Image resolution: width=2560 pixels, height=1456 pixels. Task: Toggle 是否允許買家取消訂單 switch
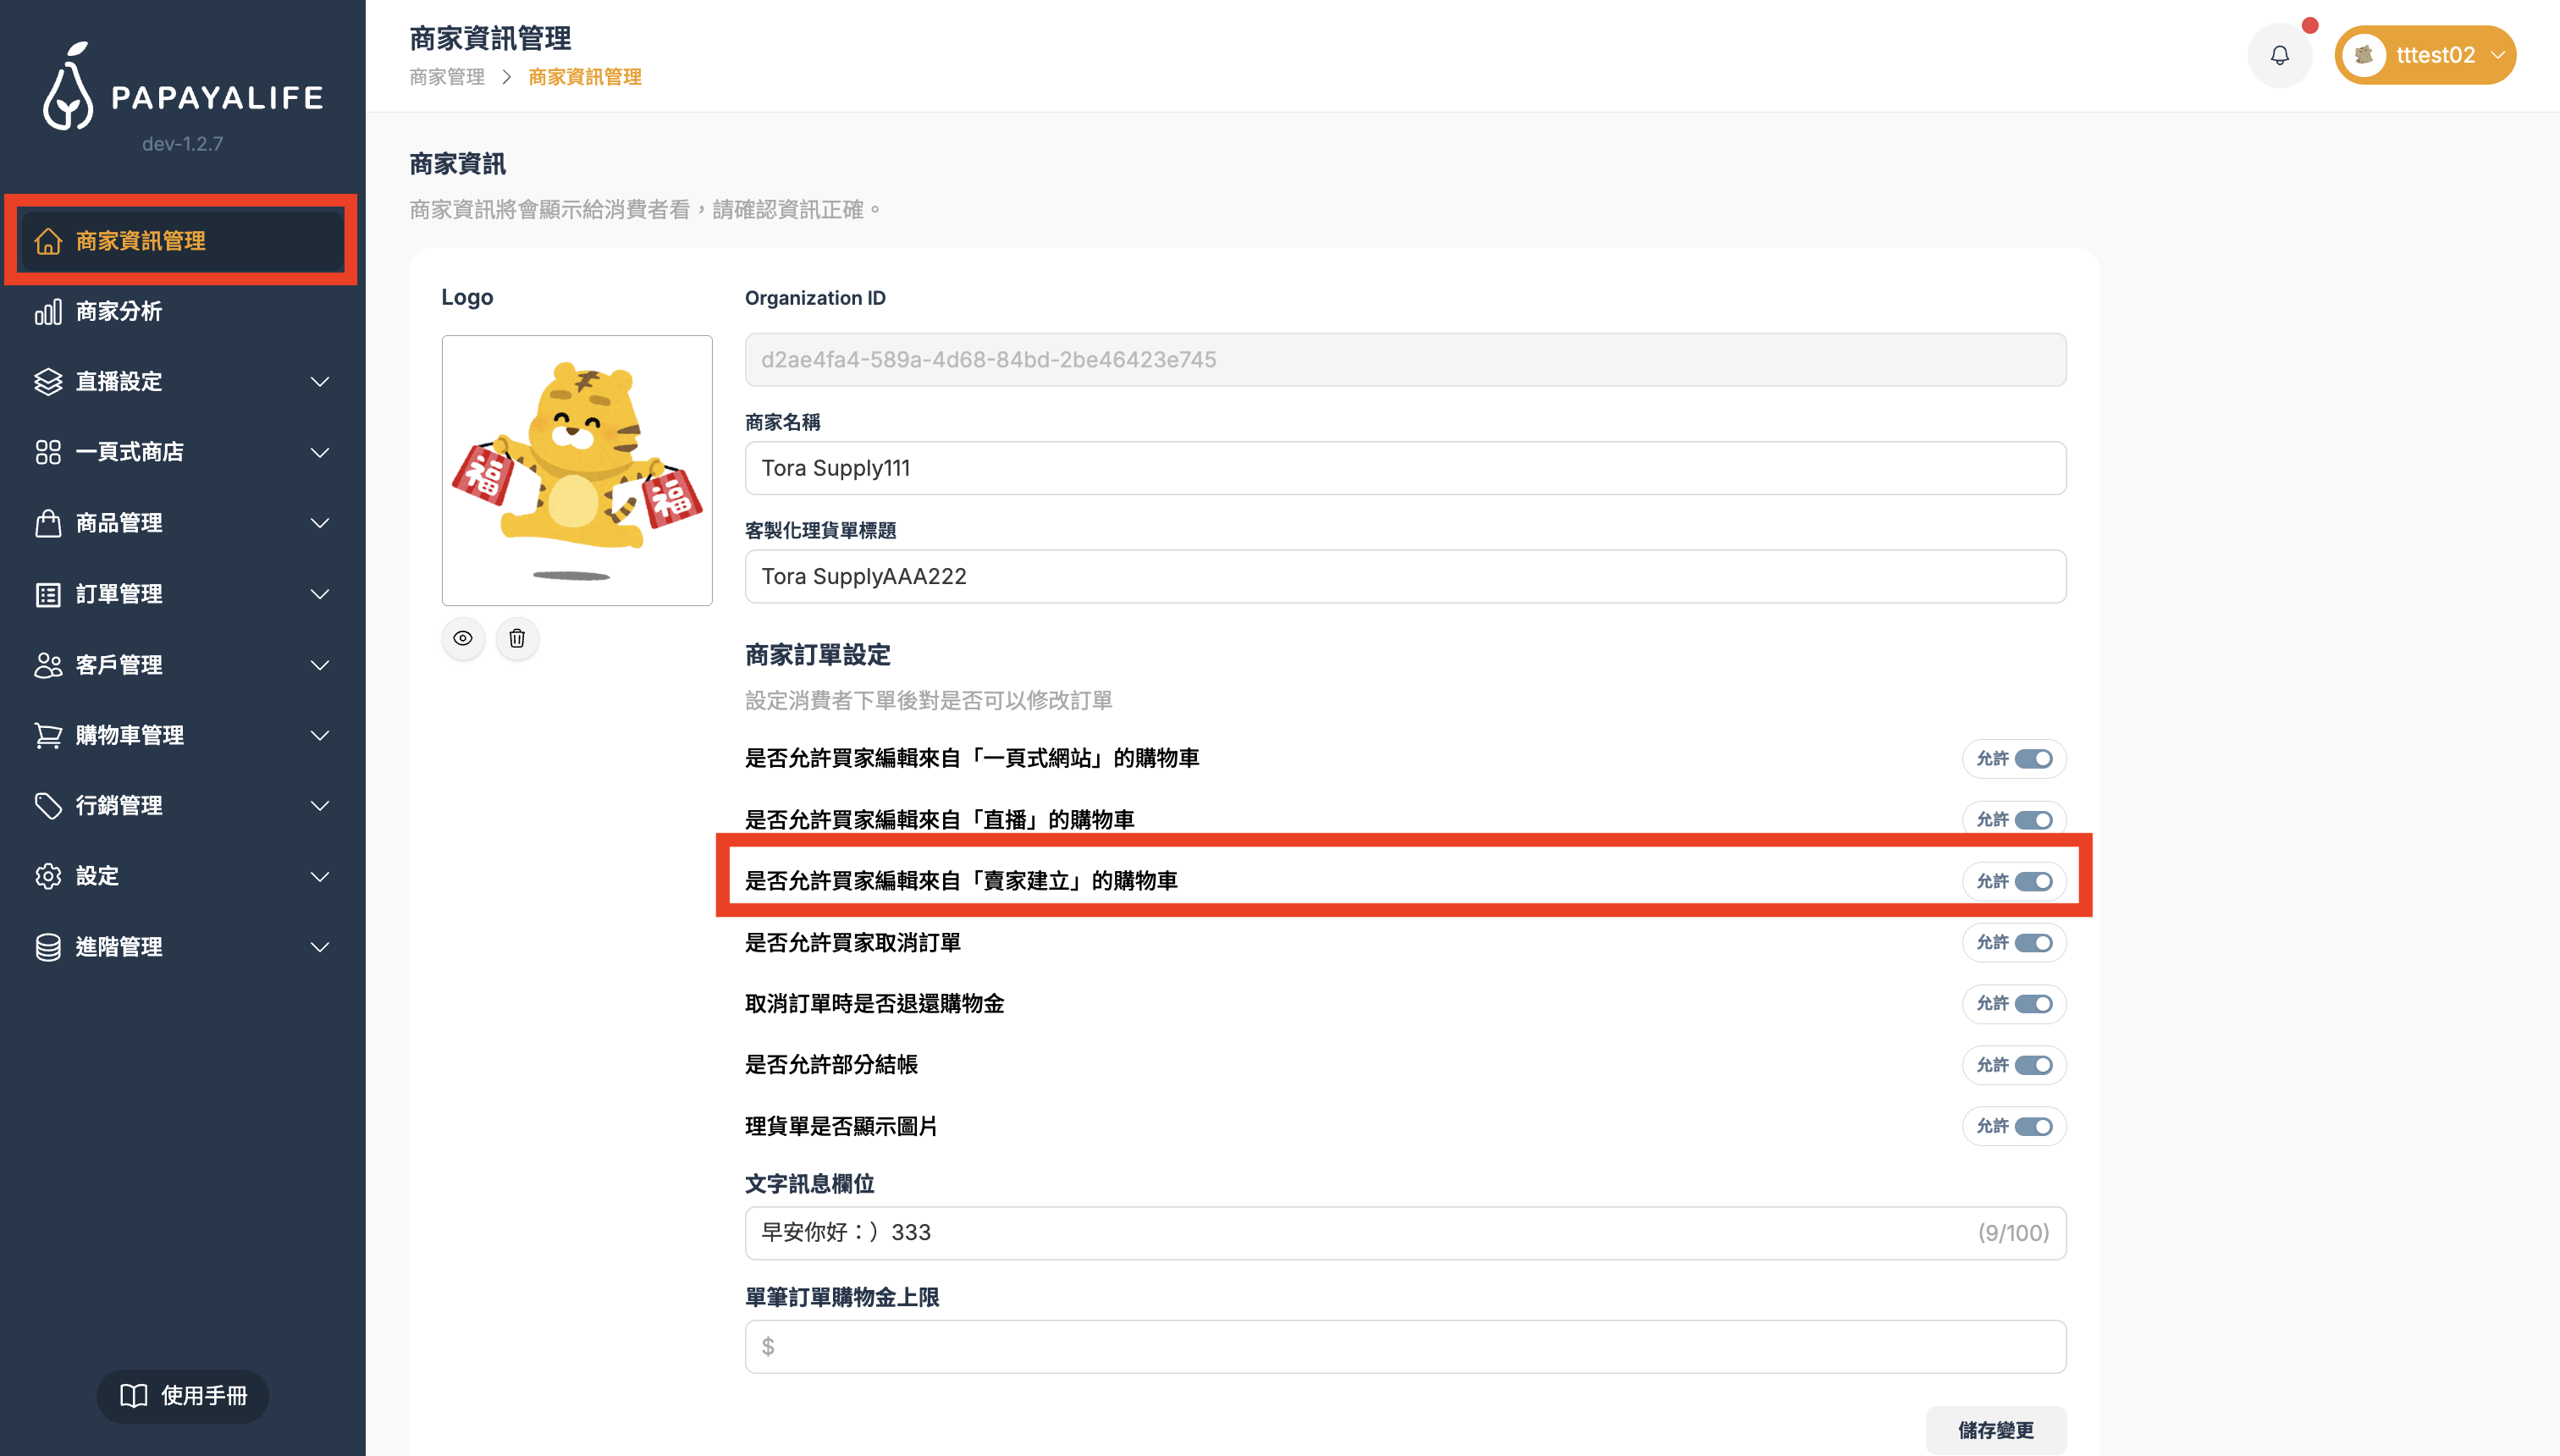coord(2033,943)
